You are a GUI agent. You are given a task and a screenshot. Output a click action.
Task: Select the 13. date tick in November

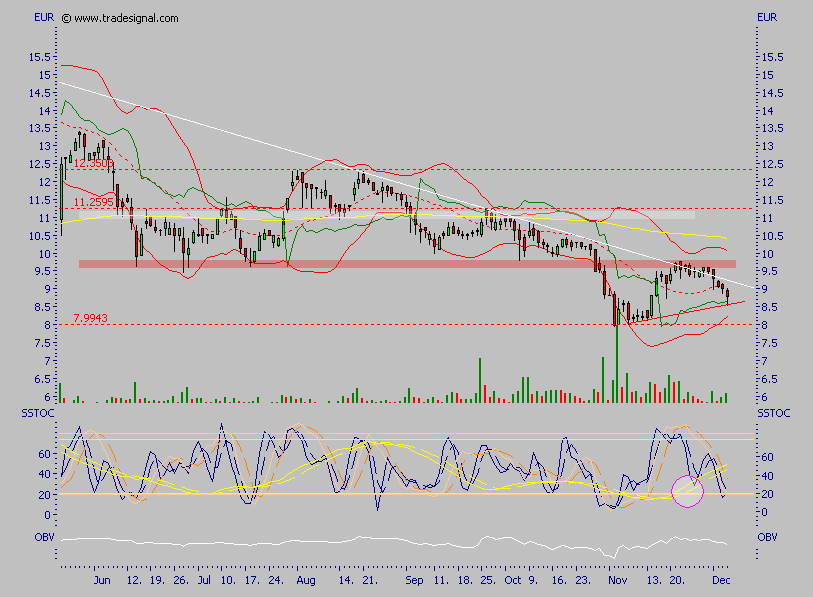pyautogui.click(x=654, y=580)
